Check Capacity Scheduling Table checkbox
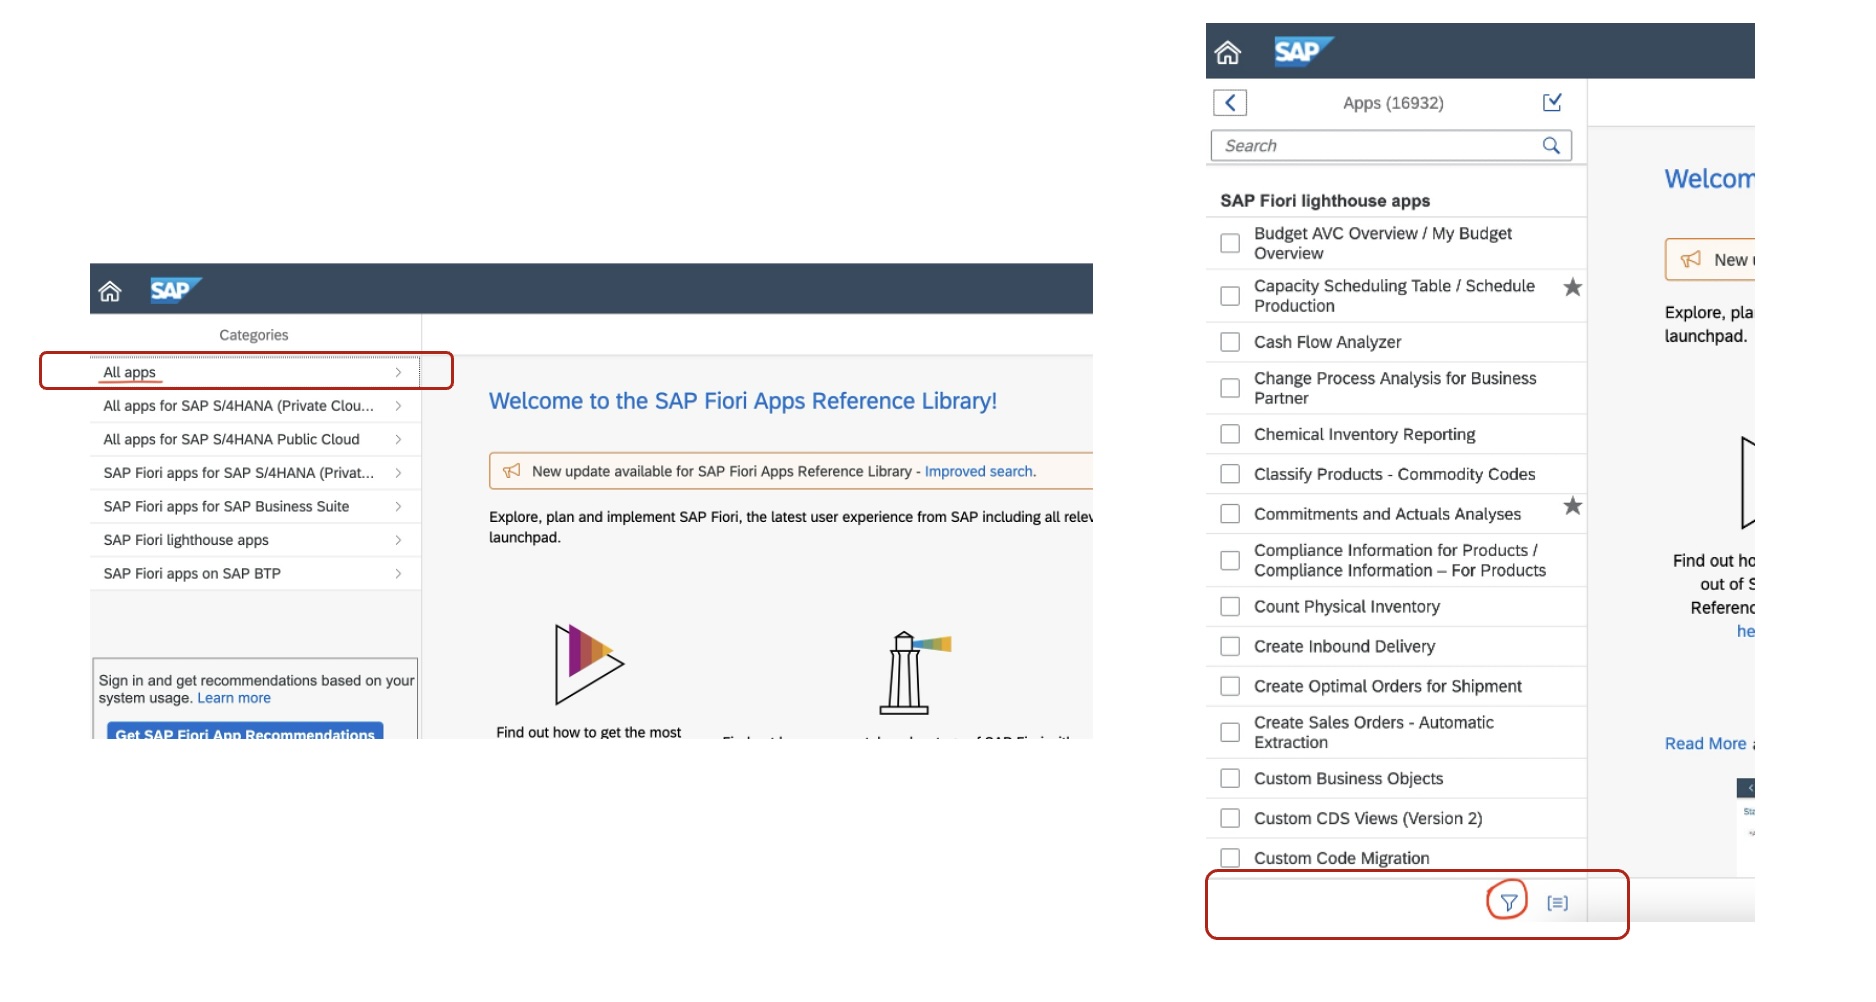The height and width of the screenshot is (1002, 1876). point(1230,296)
